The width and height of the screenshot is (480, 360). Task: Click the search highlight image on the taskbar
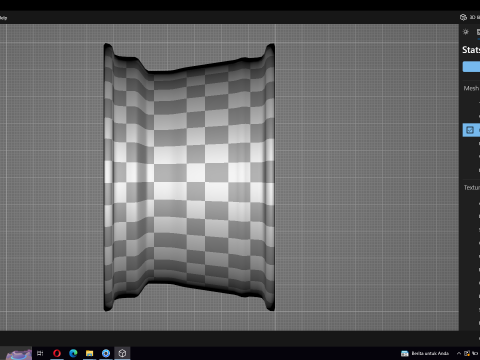click(18, 354)
